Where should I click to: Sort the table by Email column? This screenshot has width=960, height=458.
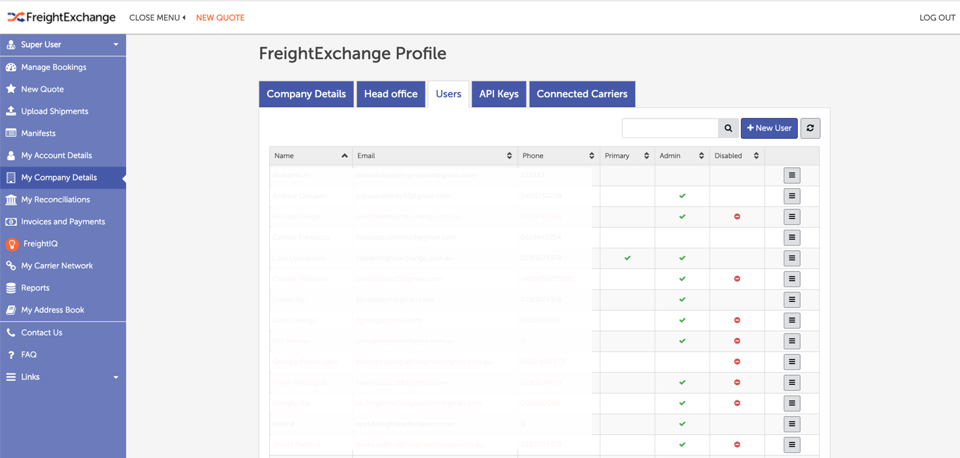tap(435, 156)
